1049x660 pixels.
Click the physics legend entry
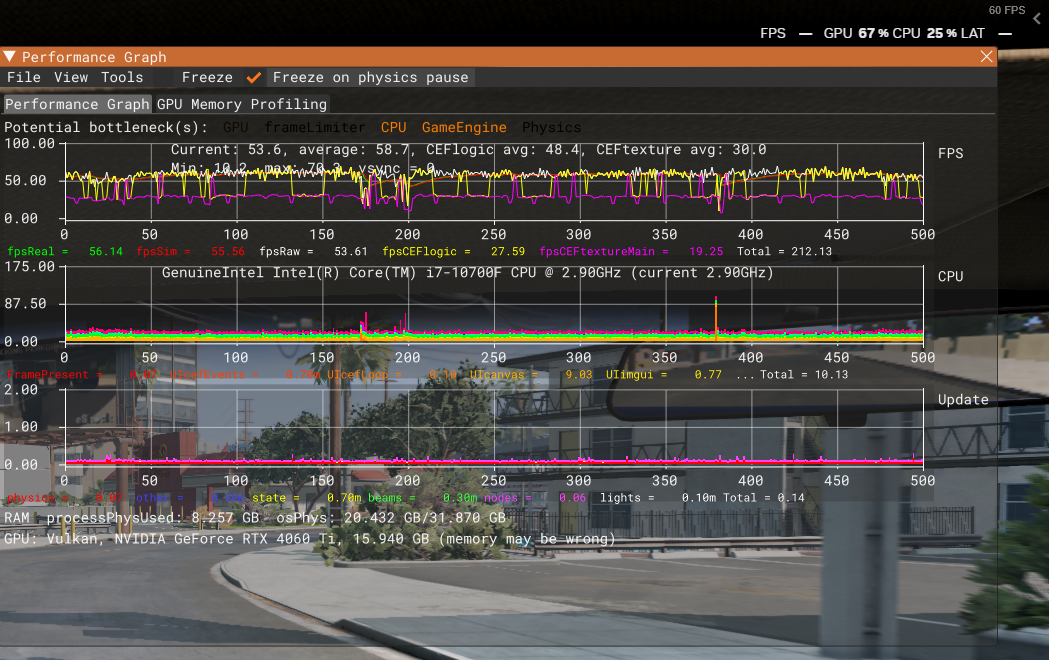[65, 498]
